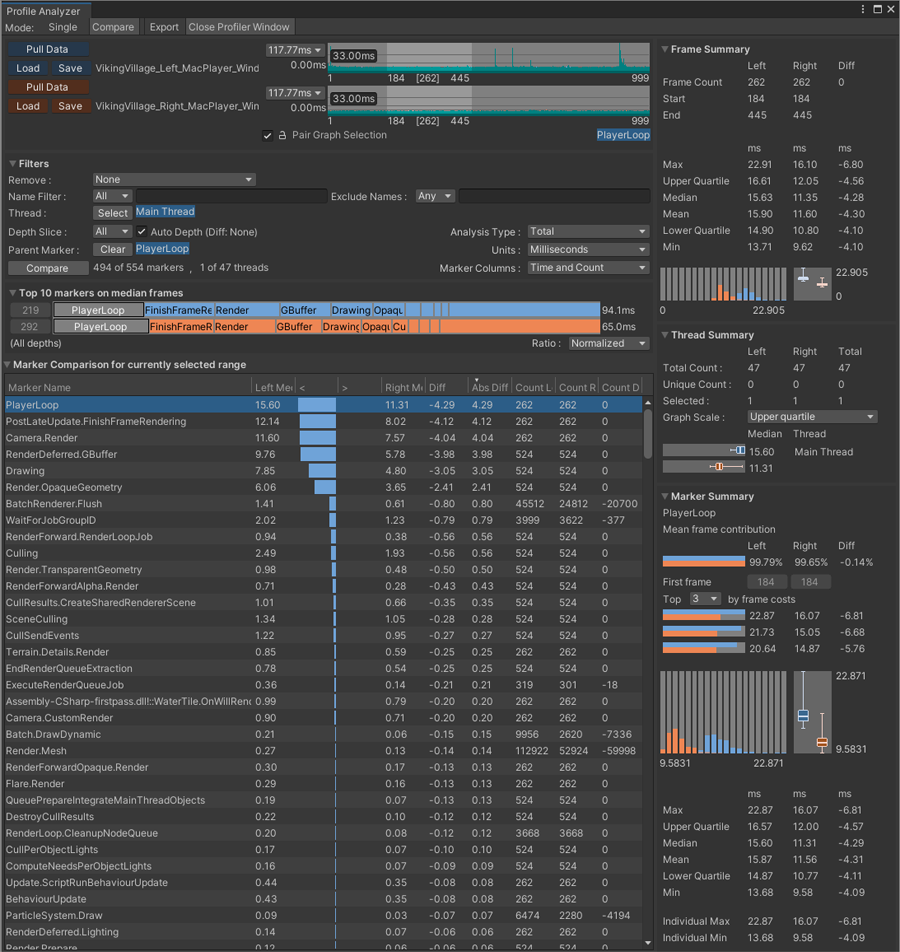The height and width of the screenshot is (952, 900).
Task: Change the Analysis Type from Total
Action: pyautogui.click(x=588, y=230)
